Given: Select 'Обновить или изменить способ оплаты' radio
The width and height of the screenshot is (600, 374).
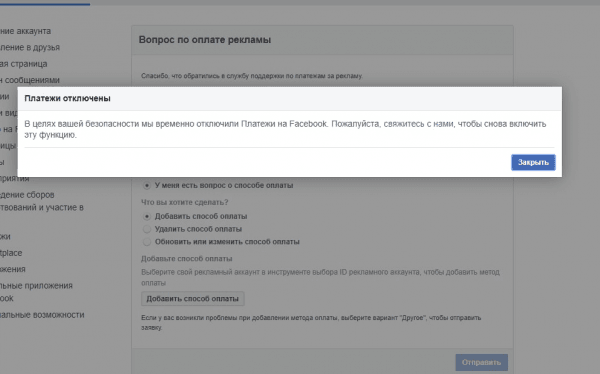Looking at the screenshot, I should tap(147, 242).
